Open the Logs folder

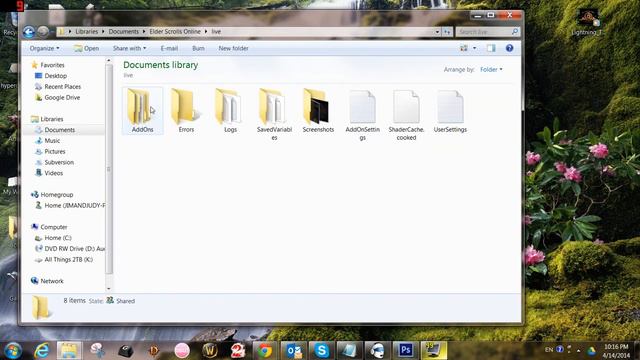[230, 110]
